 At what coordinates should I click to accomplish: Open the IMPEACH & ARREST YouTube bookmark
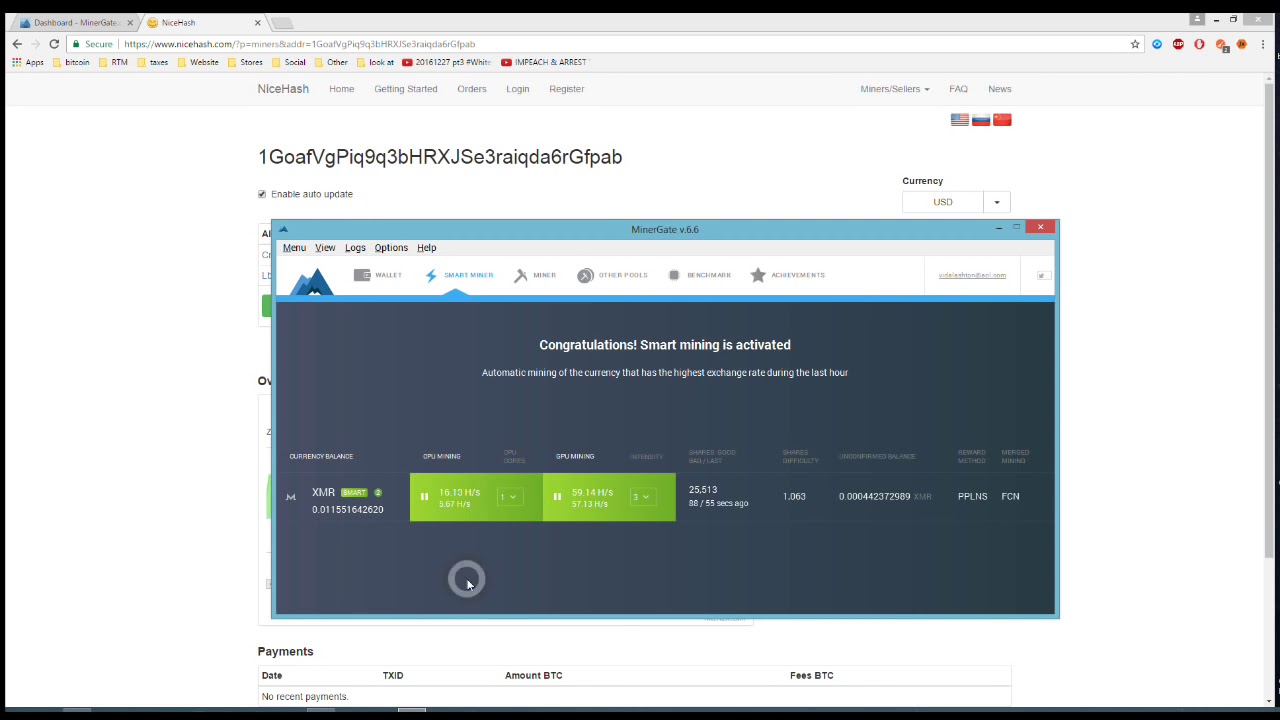click(543, 62)
